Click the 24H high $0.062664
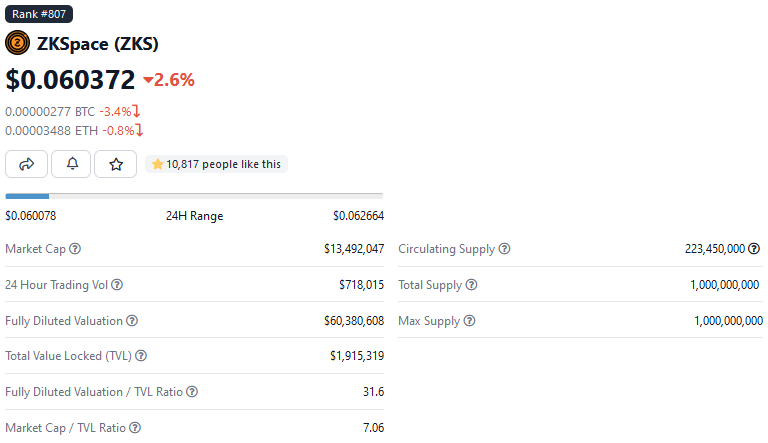This screenshot has width=768, height=443. point(359,216)
